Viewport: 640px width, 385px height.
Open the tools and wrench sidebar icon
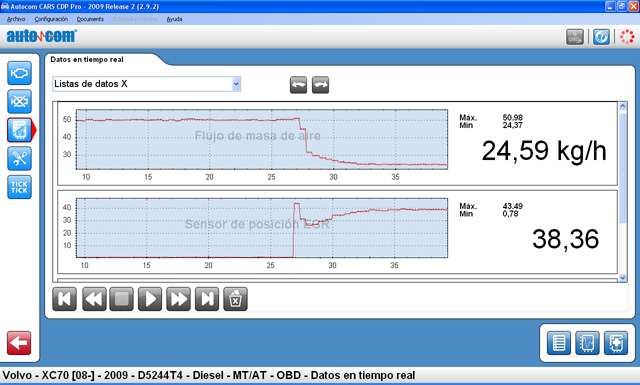coord(19,158)
